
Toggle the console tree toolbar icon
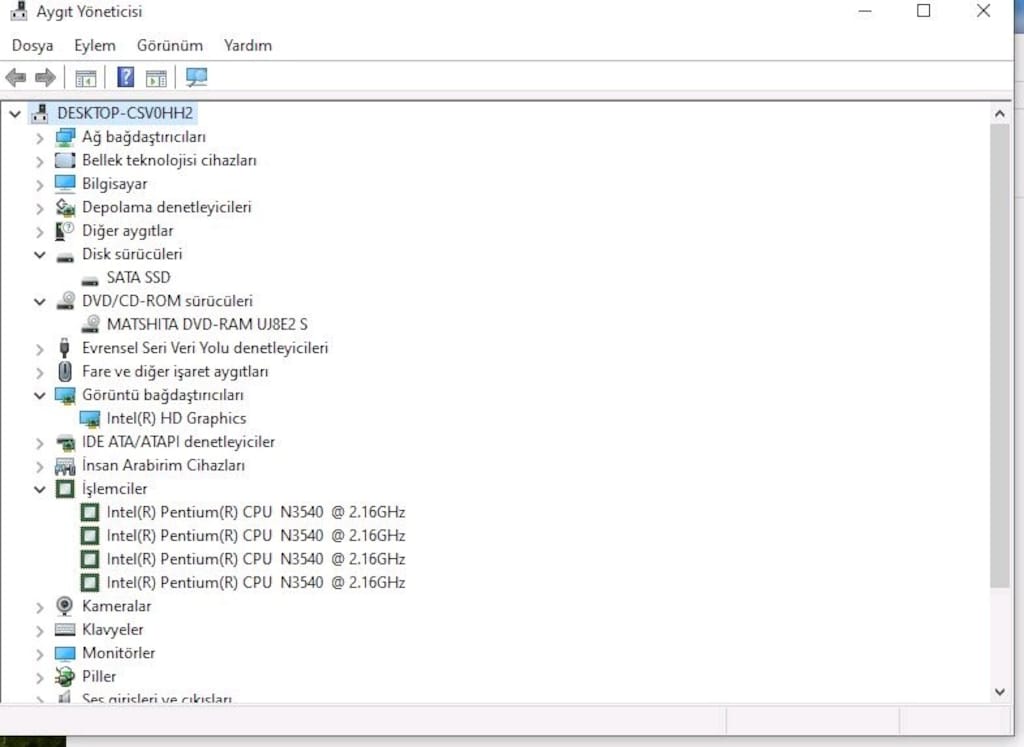(x=86, y=78)
